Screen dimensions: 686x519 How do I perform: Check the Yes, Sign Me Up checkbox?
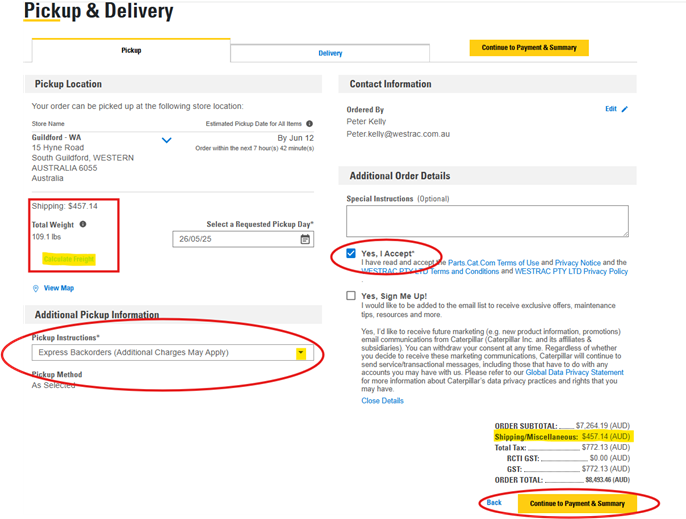[x=351, y=296]
